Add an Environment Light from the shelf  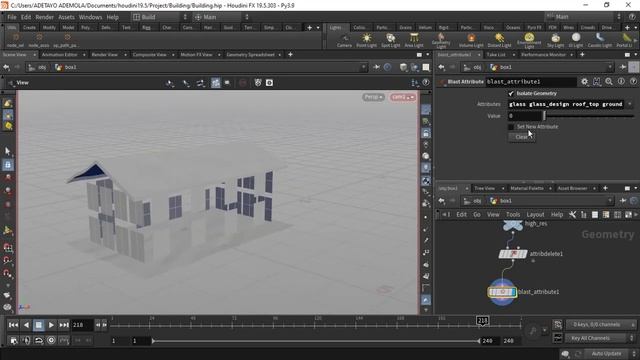pos(529,40)
